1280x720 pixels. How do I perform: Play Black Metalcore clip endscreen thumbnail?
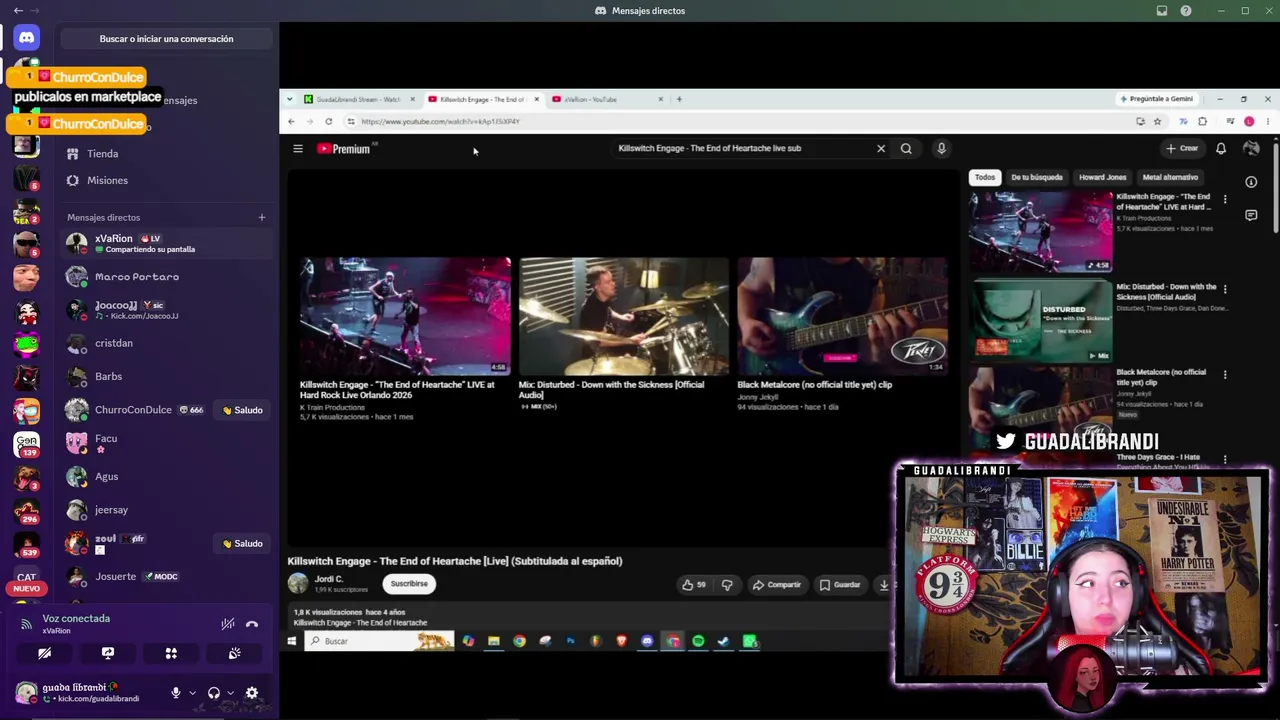point(842,316)
